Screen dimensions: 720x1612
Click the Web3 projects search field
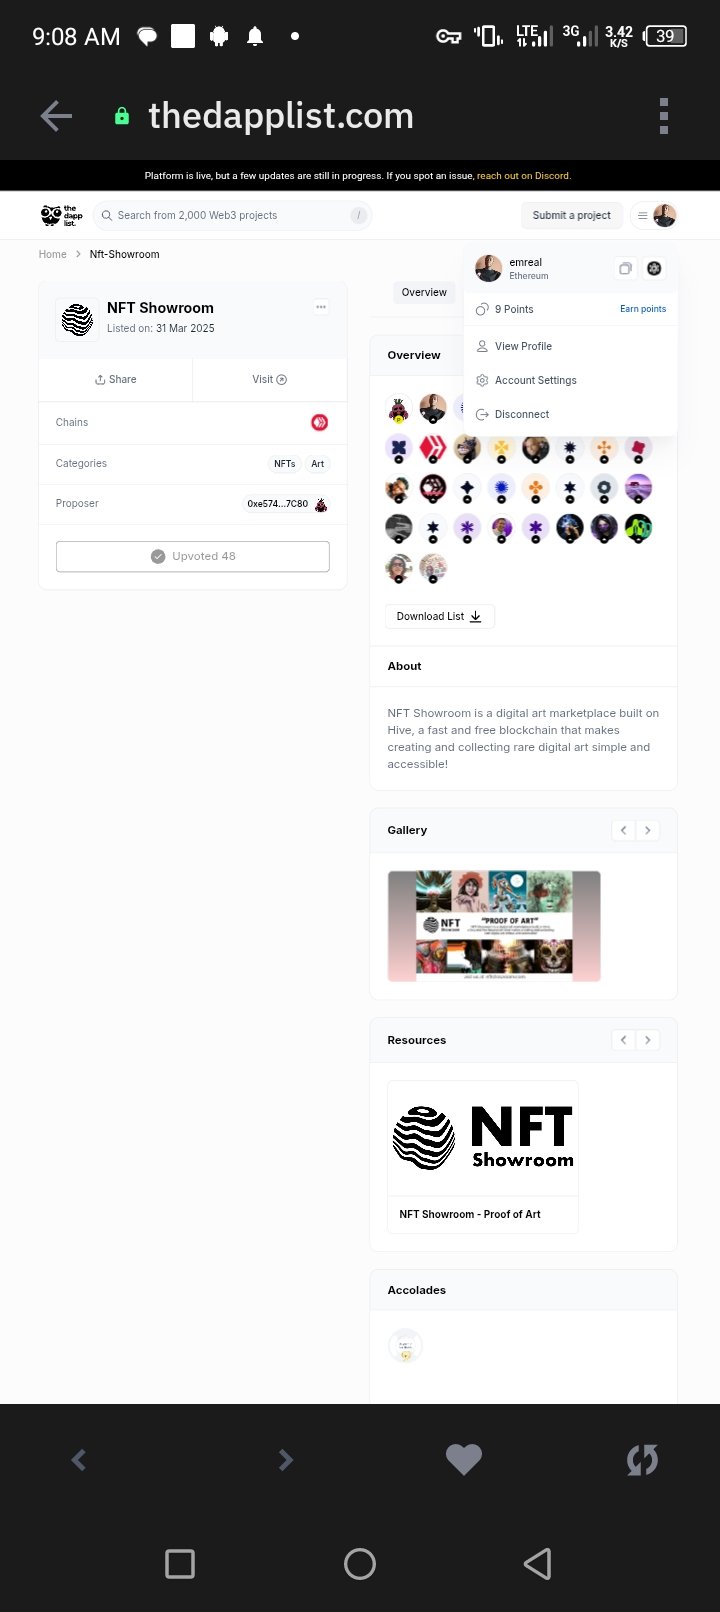(232, 215)
